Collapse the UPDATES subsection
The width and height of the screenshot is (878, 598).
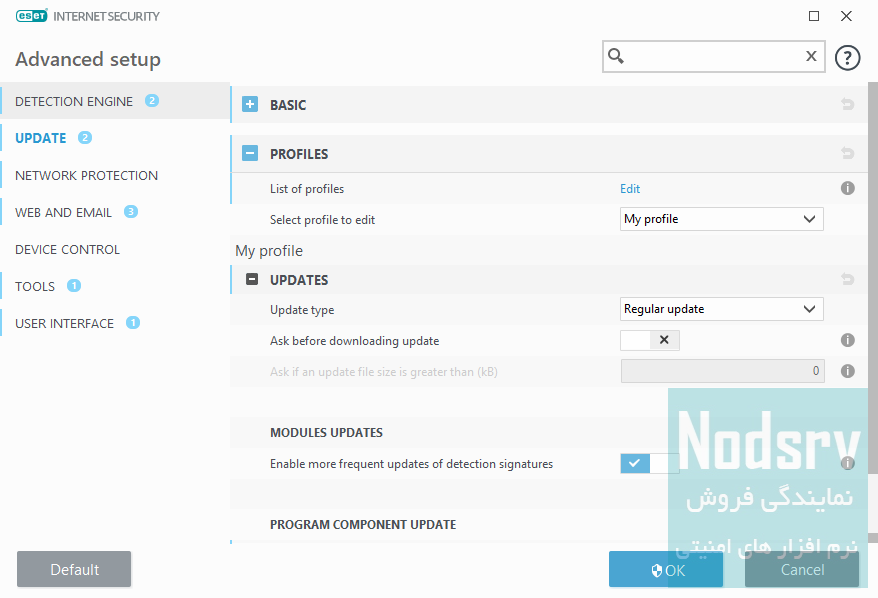tap(252, 279)
